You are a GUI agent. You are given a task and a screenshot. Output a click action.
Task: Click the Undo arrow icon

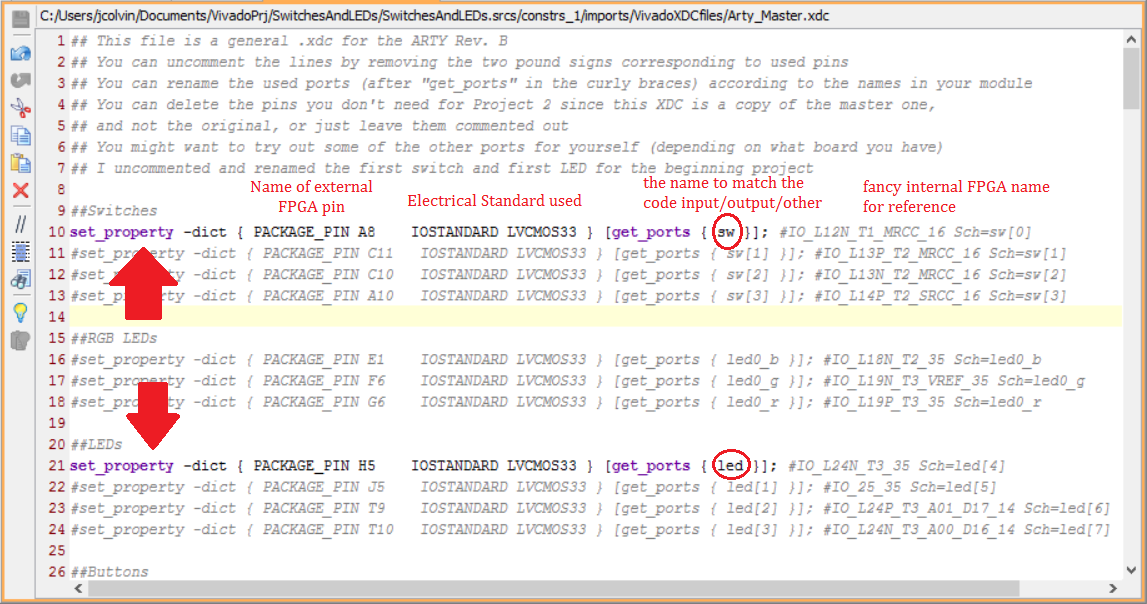coord(20,53)
